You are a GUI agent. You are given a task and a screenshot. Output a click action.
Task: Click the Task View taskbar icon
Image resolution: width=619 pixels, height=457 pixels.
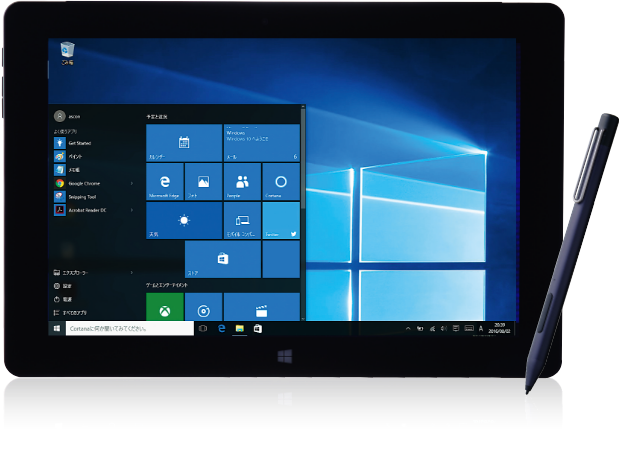click(203, 328)
